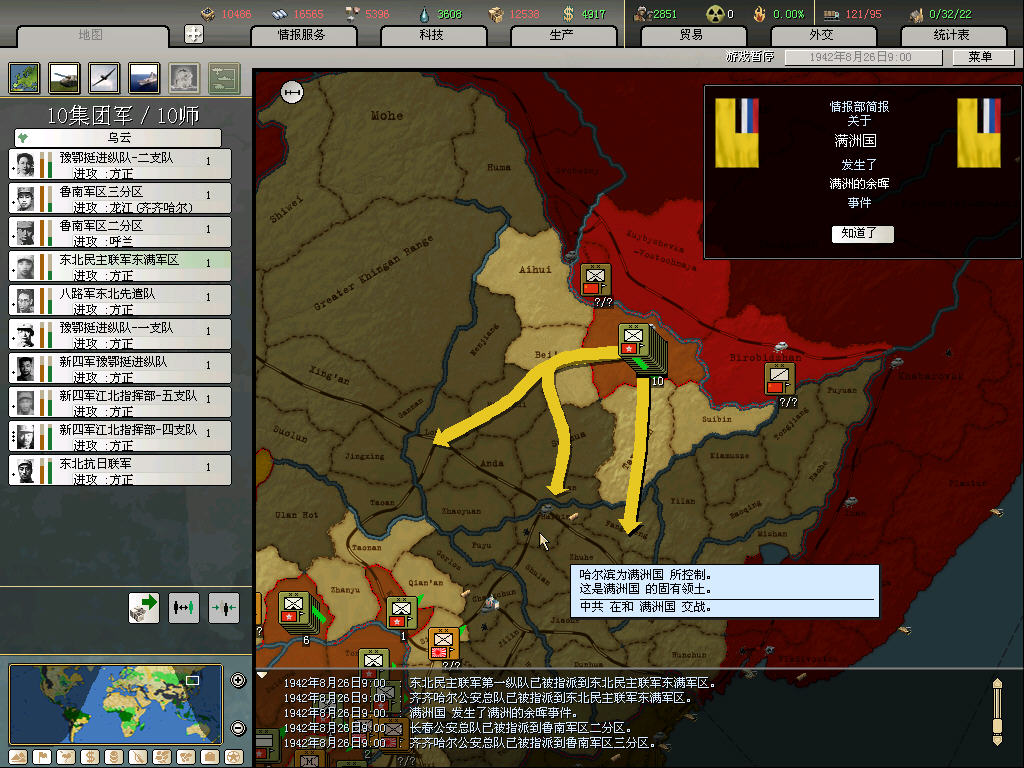1024x768 pixels.
Task: Show land units with the tank icon
Action: click(64, 76)
